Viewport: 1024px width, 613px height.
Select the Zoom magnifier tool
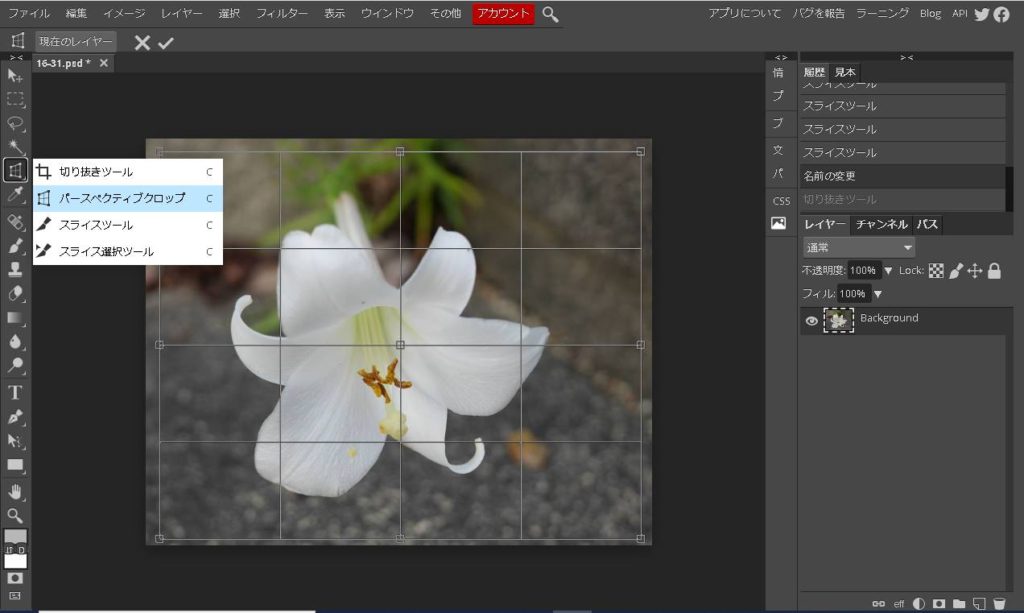[15, 515]
